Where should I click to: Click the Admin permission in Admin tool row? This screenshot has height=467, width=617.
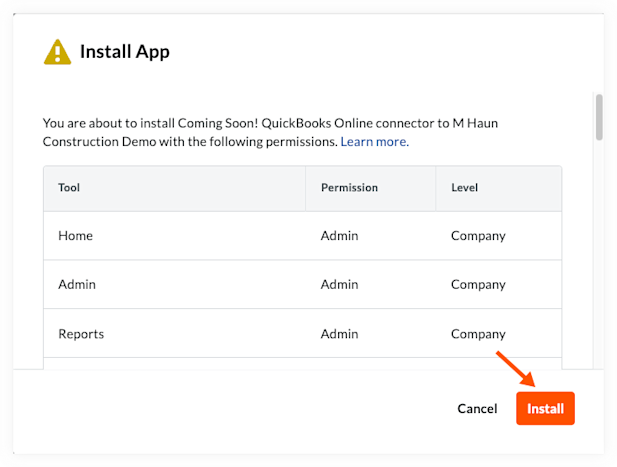(x=339, y=284)
